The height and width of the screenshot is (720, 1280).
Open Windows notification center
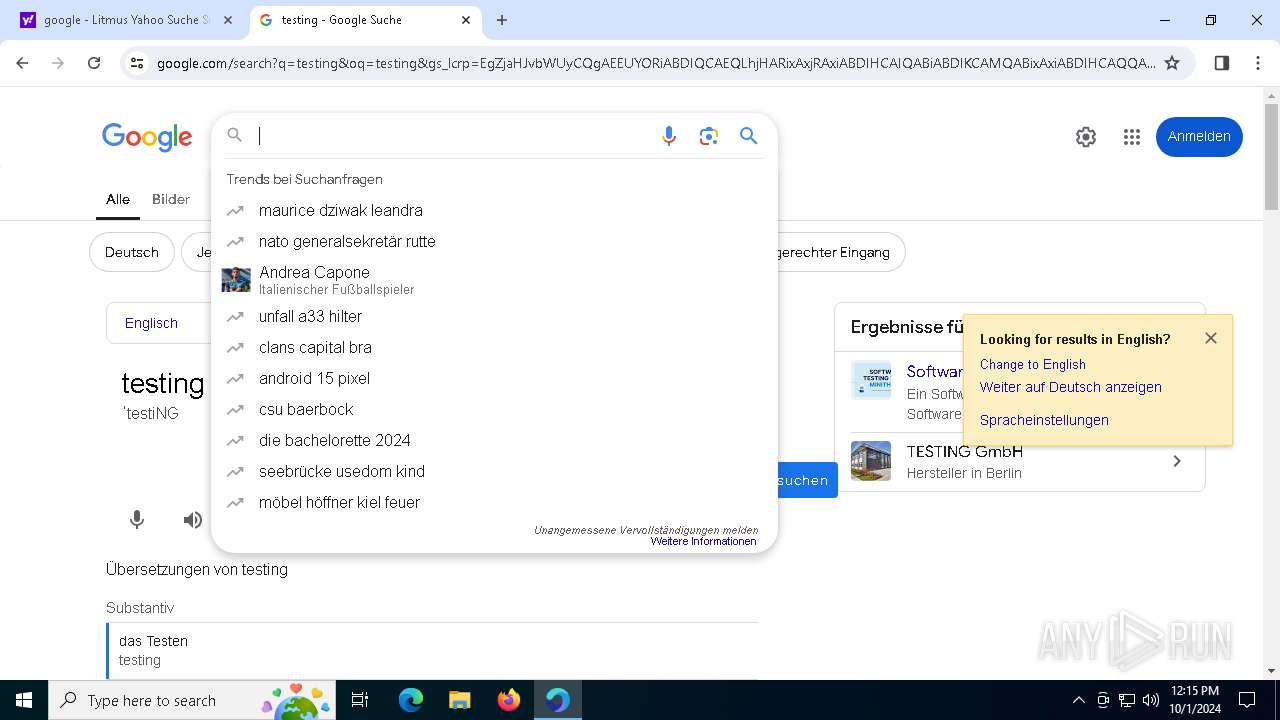(x=1247, y=700)
